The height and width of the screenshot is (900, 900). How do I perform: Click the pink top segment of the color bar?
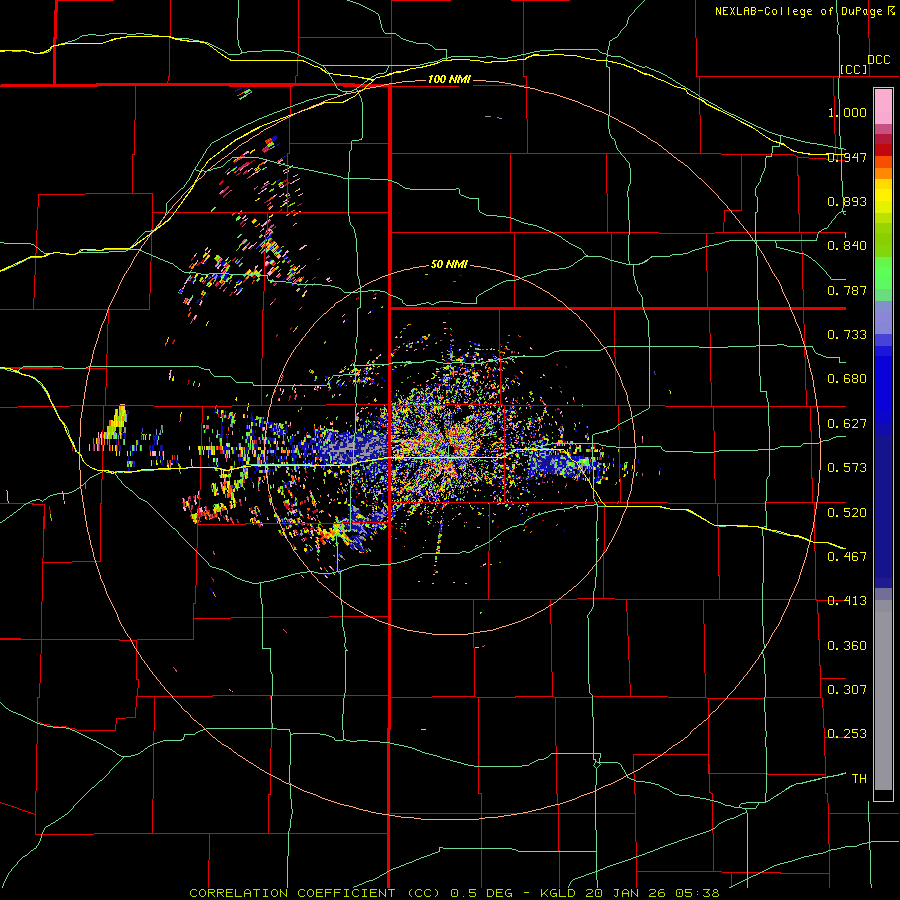tap(883, 106)
